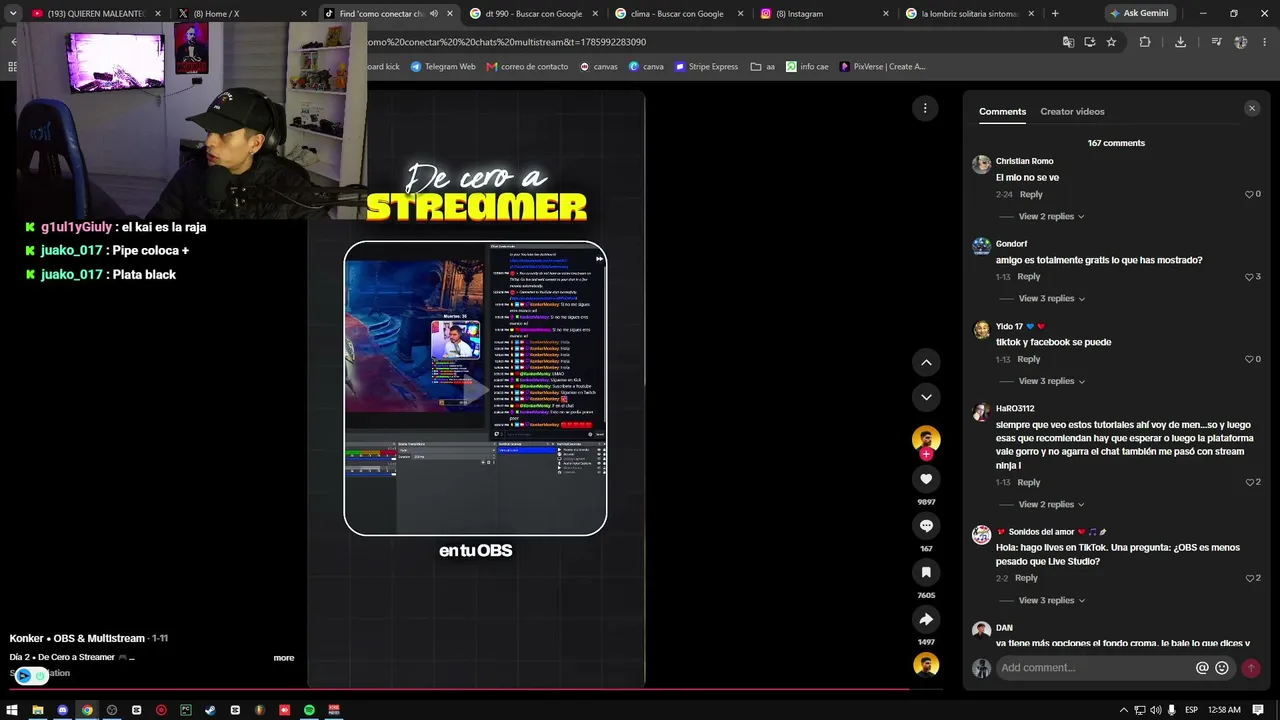Viewport: 1280px width, 720px height.
Task: Open Steam from the taskbar
Action: click(x=210, y=710)
